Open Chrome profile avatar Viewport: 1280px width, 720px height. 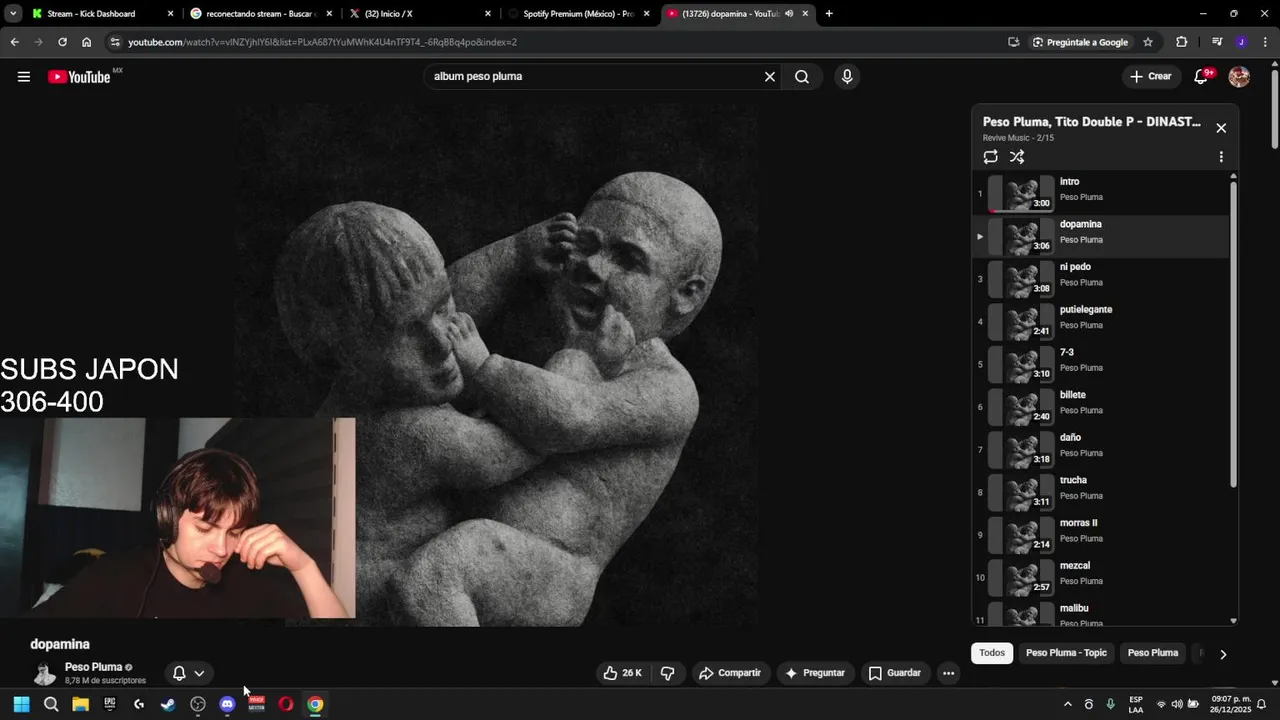point(1241,42)
